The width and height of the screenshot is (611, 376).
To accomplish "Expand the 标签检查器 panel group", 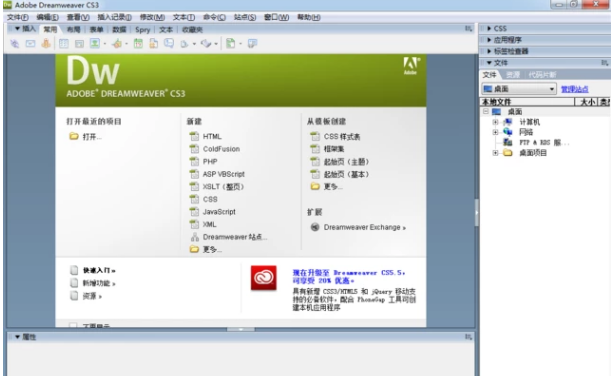I will tap(489, 51).
